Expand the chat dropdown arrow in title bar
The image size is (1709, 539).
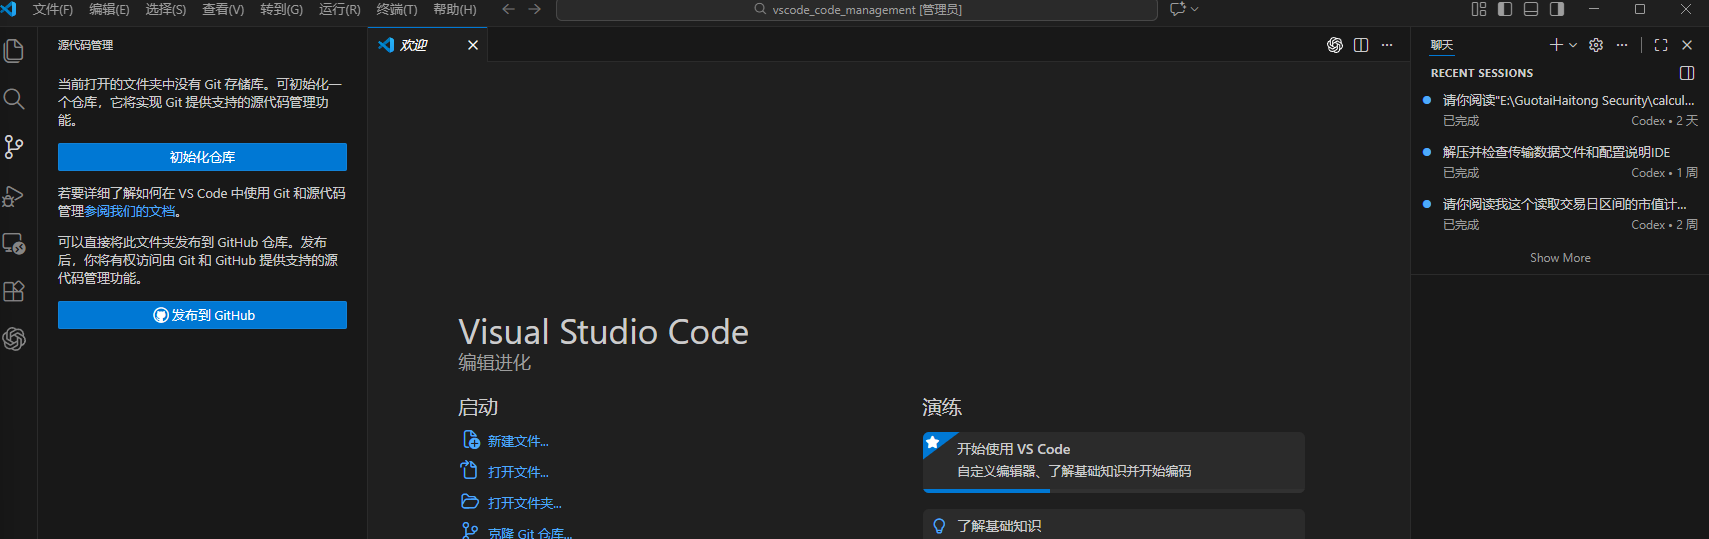1194,9
